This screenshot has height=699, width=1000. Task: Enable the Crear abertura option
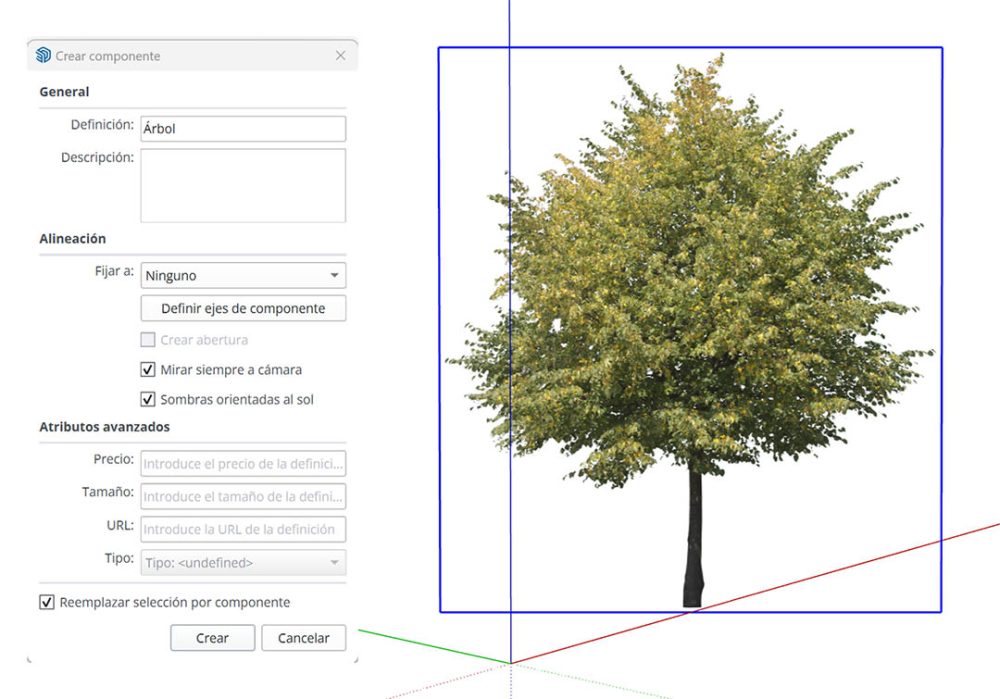tap(148, 340)
